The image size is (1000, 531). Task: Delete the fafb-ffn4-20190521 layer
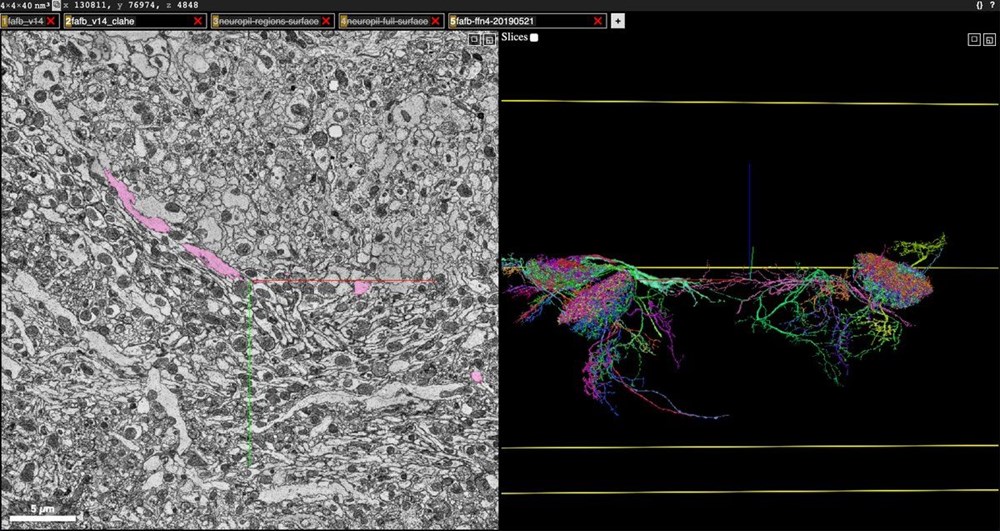pos(598,21)
